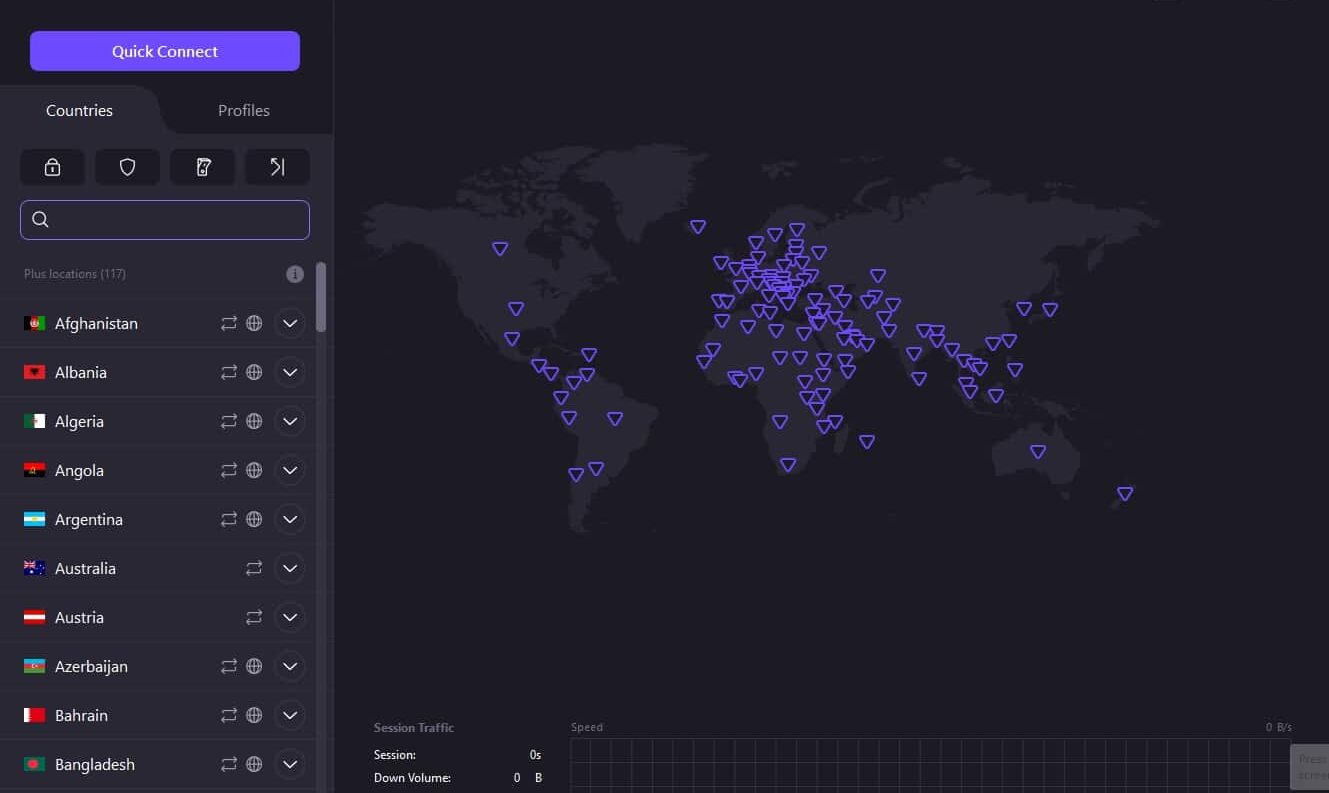
Task: Expand the Bahrain server list
Action: 290,715
